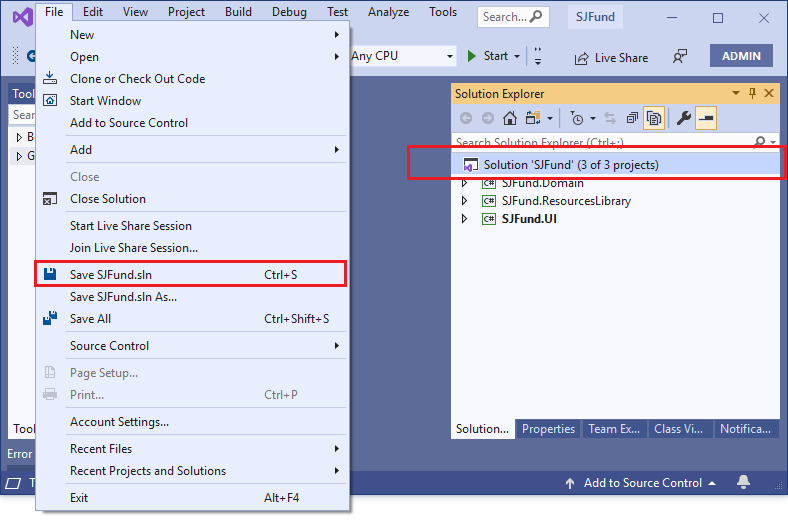Expand the SJFund.UI project node
Screen dimensions: 788x526
pos(464,219)
